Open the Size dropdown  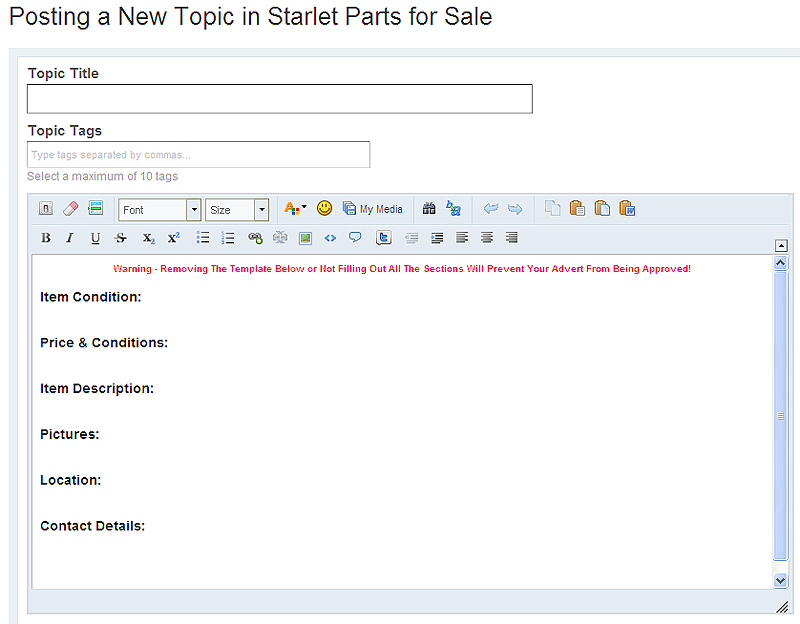[x=237, y=210]
